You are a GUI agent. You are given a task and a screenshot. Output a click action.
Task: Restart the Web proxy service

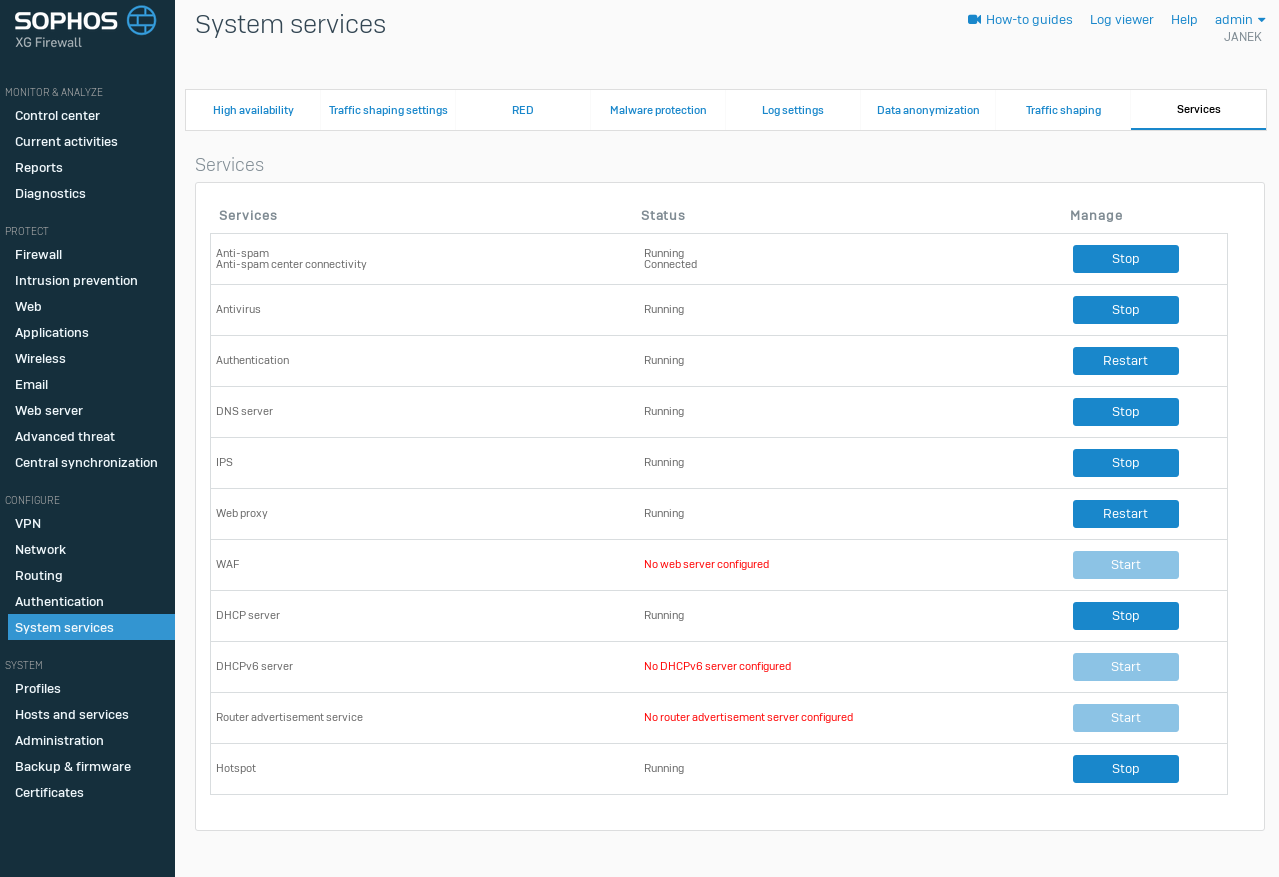tap(1125, 514)
